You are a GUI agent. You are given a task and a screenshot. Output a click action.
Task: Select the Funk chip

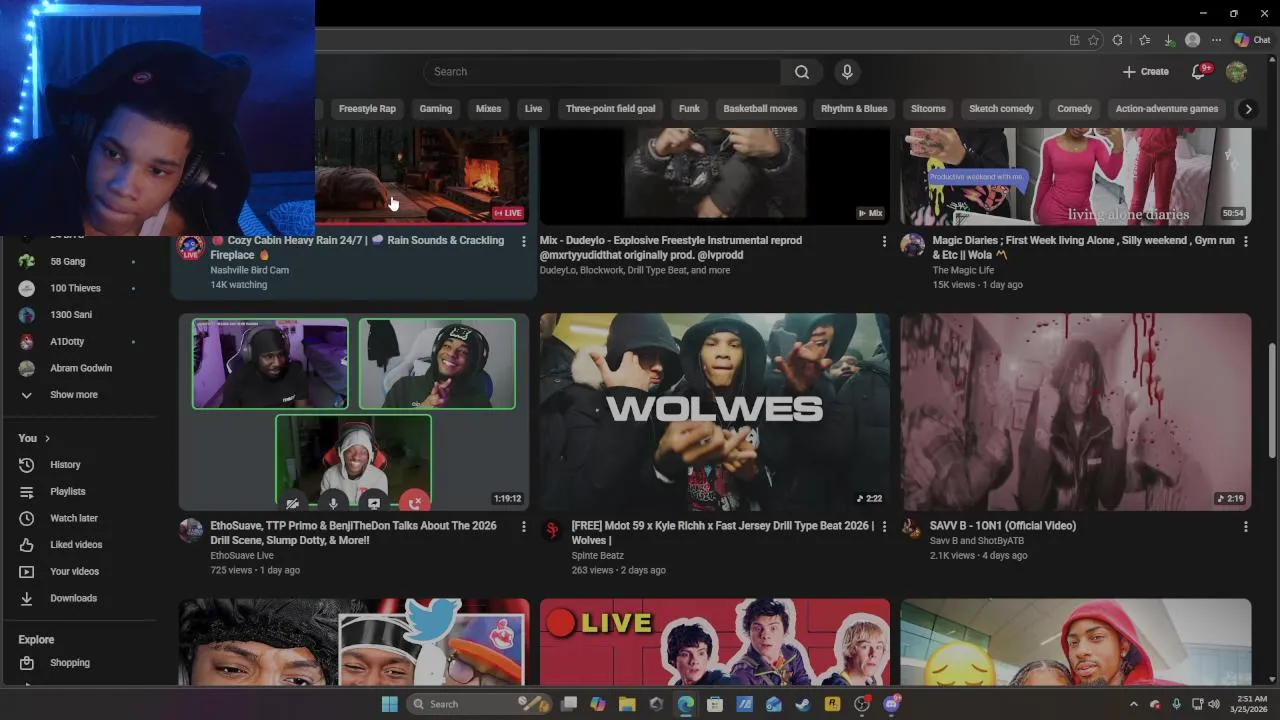[689, 109]
